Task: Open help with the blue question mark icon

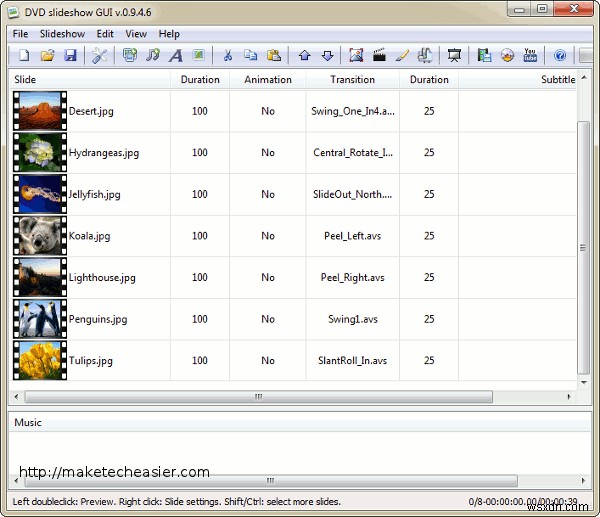Action: tap(560, 55)
